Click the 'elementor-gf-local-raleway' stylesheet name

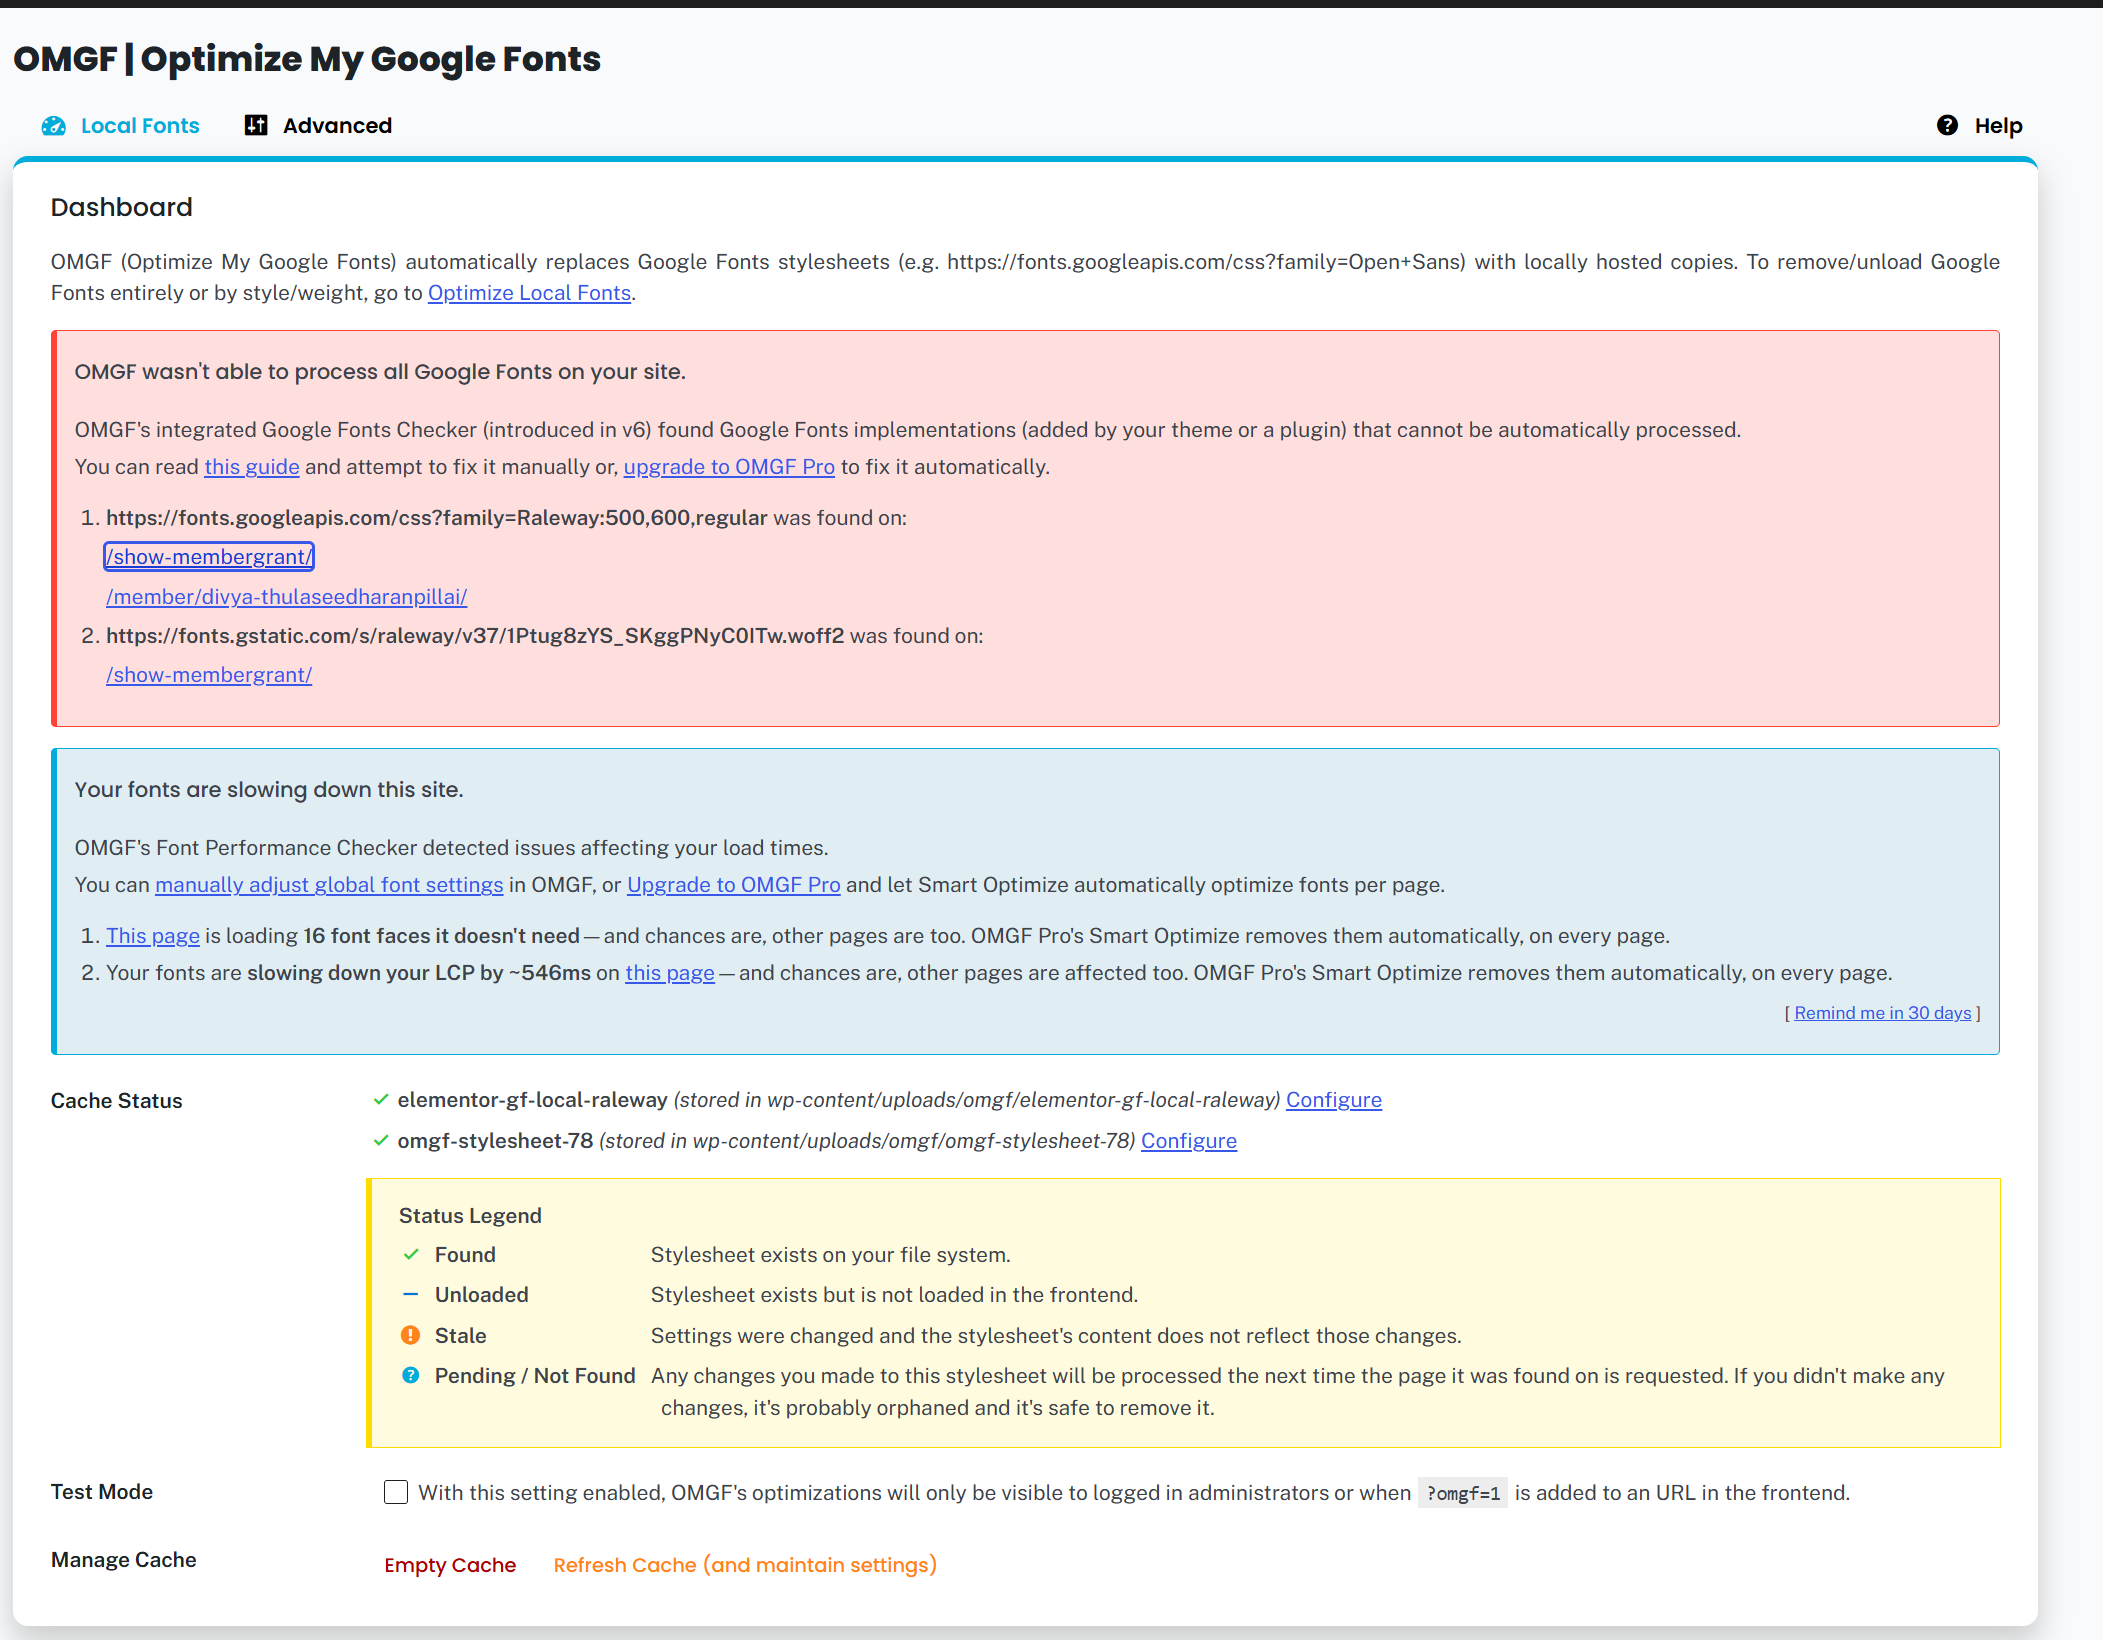click(532, 1100)
